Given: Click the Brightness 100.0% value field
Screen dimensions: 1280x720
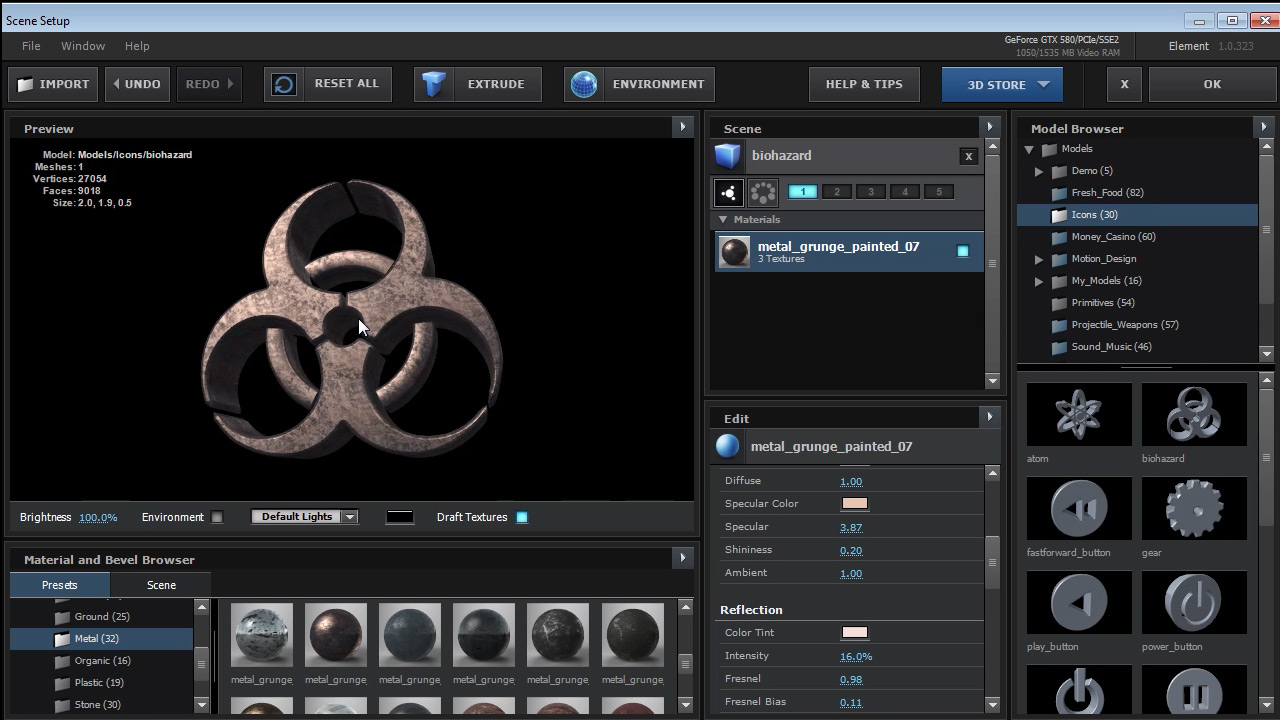Looking at the screenshot, I should click(x=98, y=517).
